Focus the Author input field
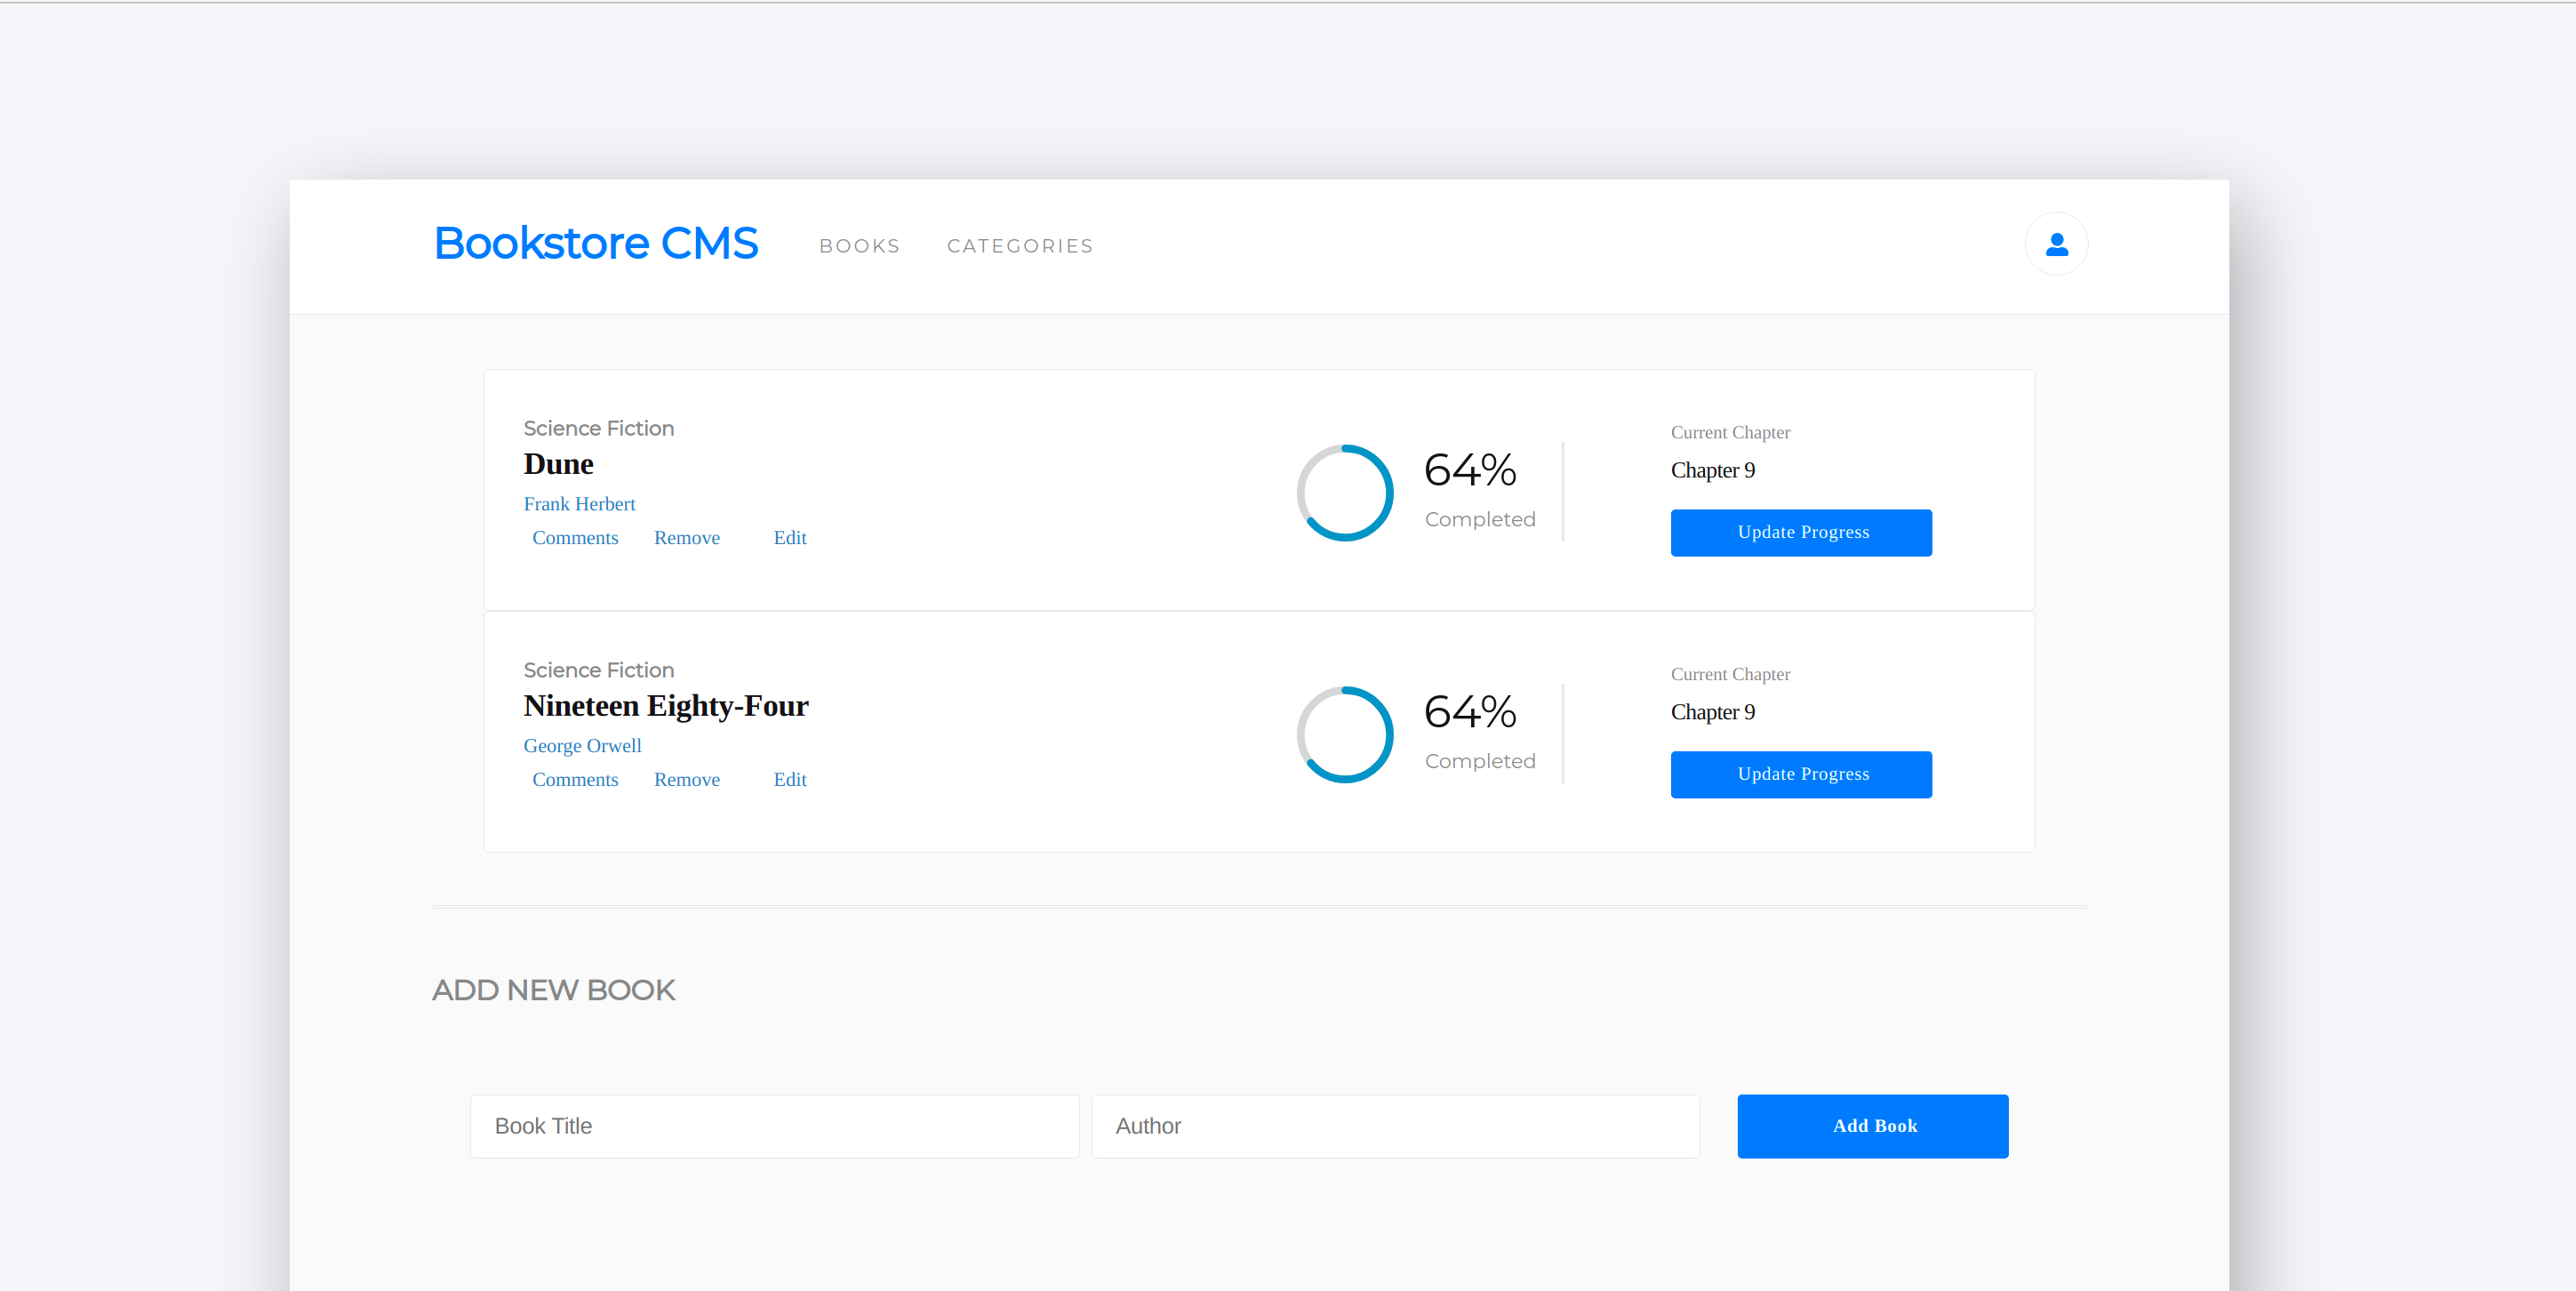 tap(1395, 1126)
